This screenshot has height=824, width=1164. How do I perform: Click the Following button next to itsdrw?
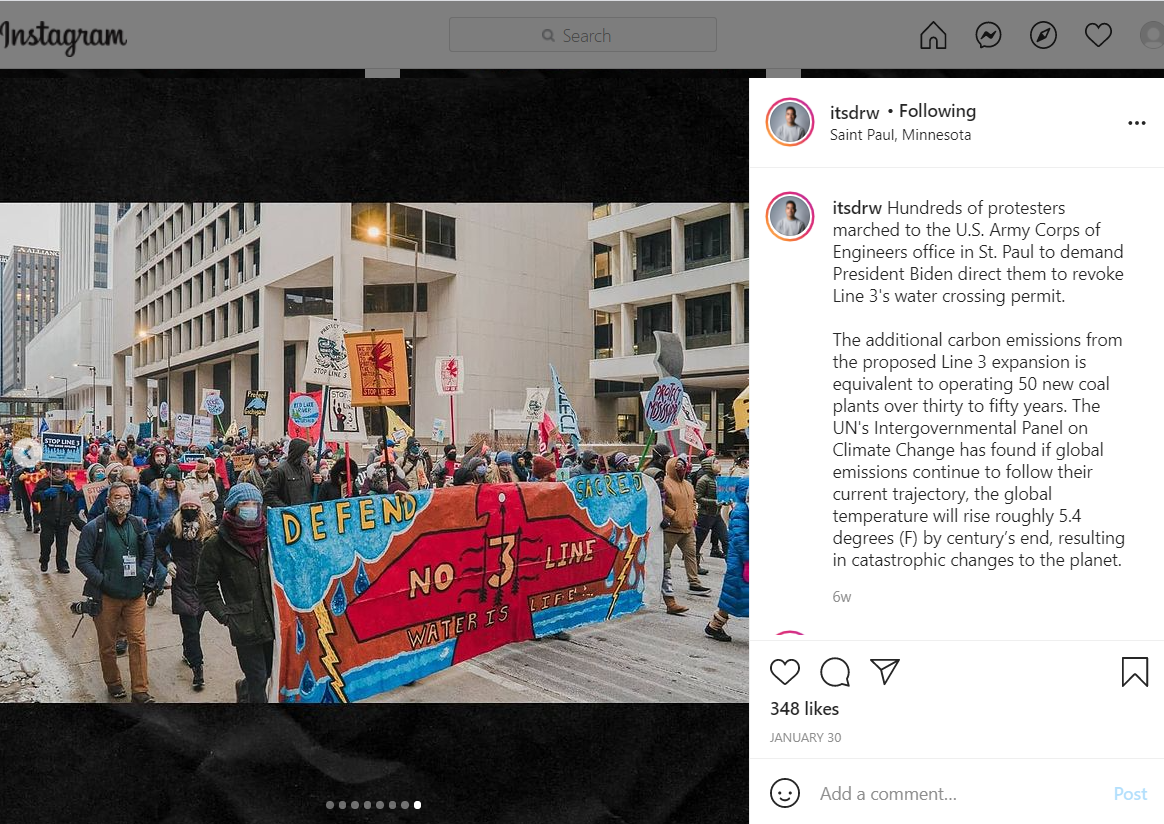pyautogui.click(x=937, y=111)
